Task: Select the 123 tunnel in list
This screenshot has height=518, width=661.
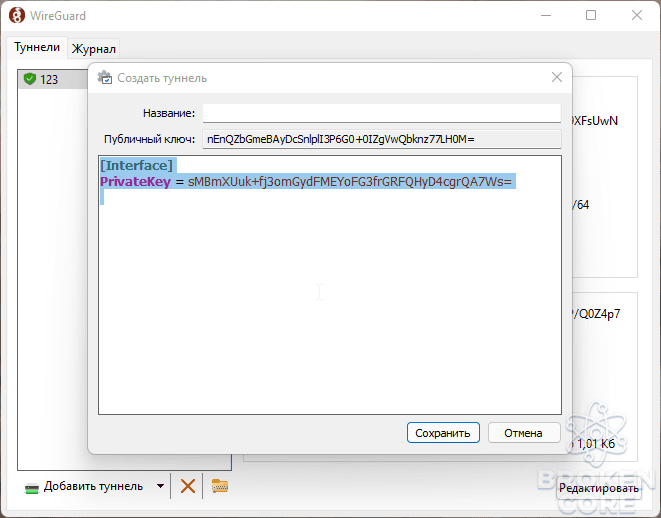Action: (53, 79)
